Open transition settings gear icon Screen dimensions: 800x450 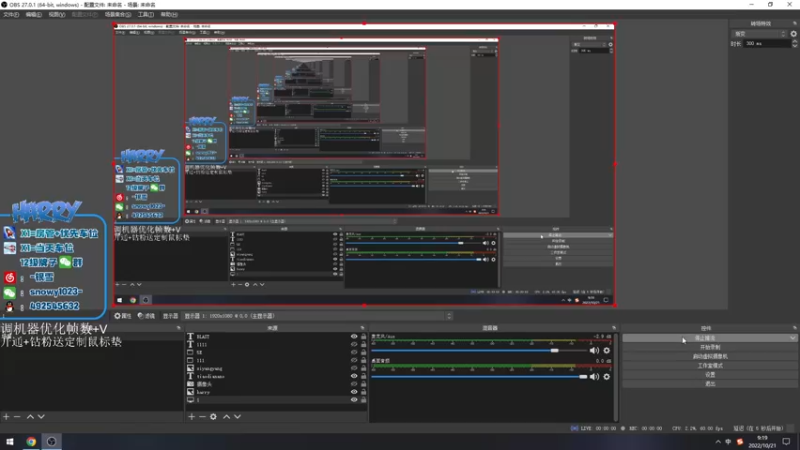(x=793, y=34)
